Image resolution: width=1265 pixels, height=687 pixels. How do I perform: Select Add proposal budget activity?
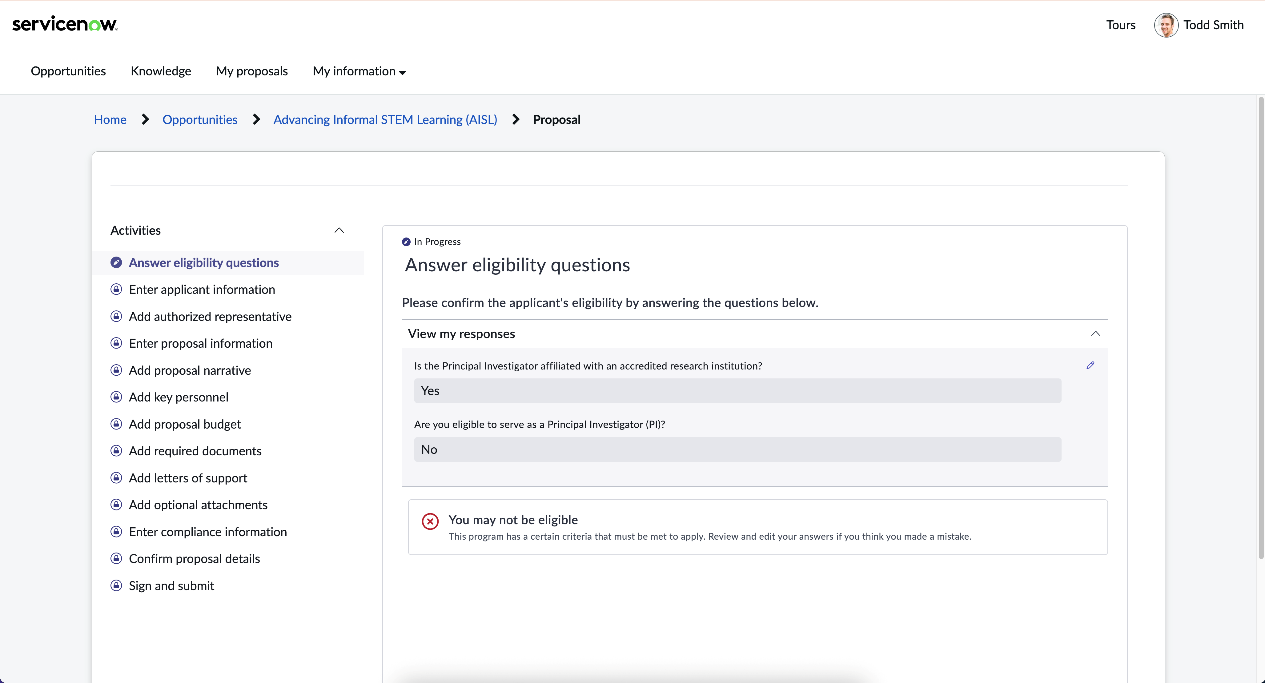click(185, 425)
